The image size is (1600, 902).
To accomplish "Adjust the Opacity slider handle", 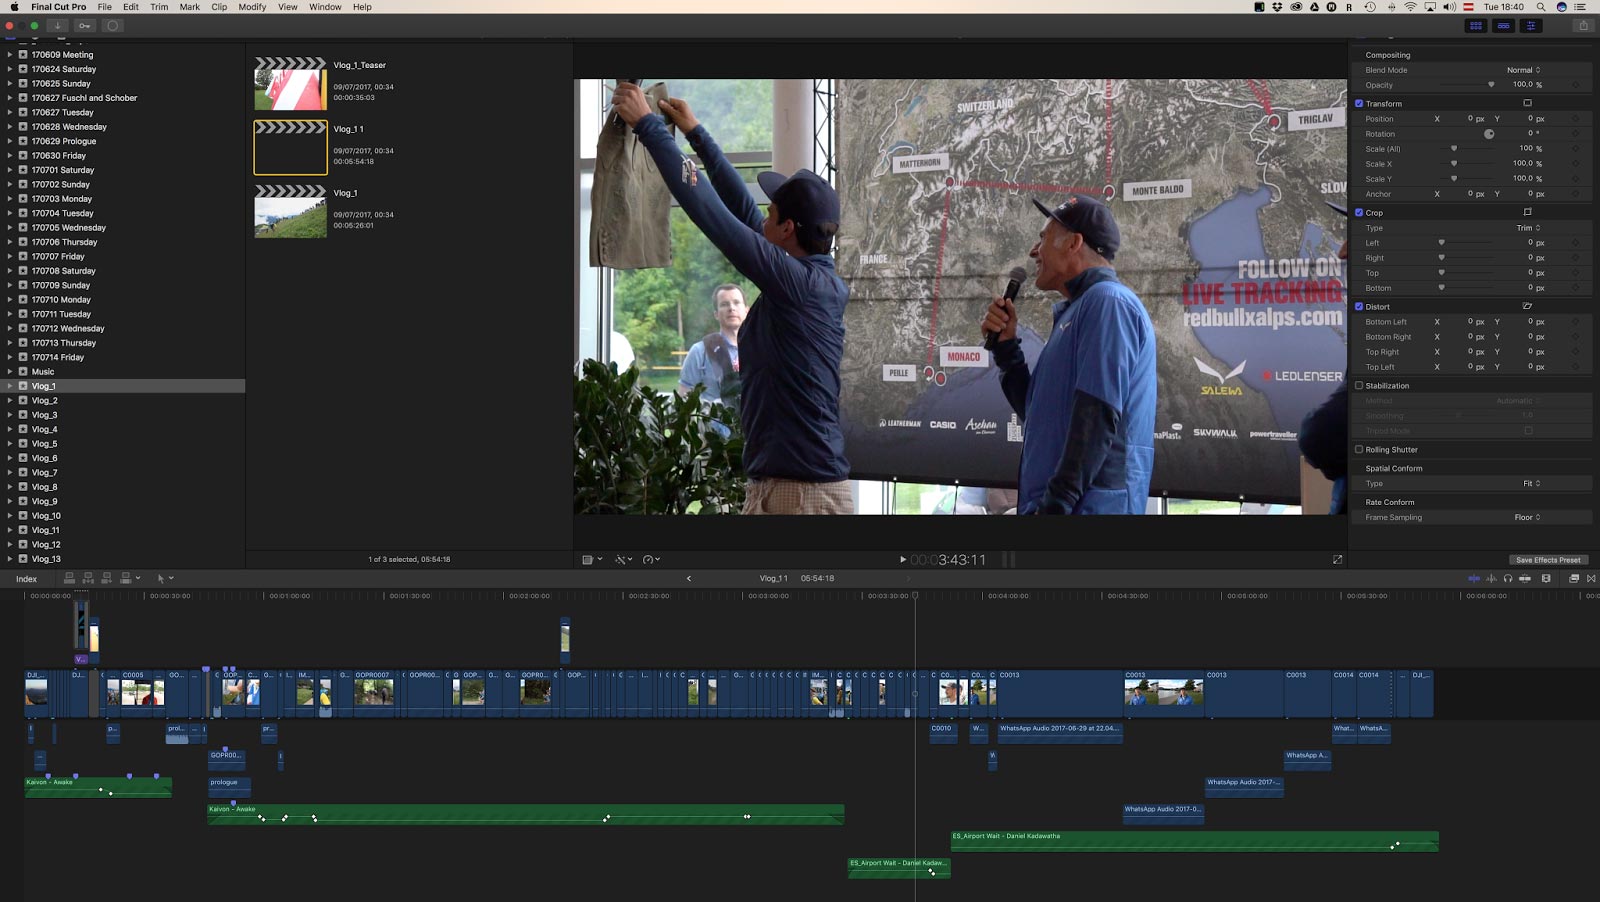I will click(x=1491, y=85).
